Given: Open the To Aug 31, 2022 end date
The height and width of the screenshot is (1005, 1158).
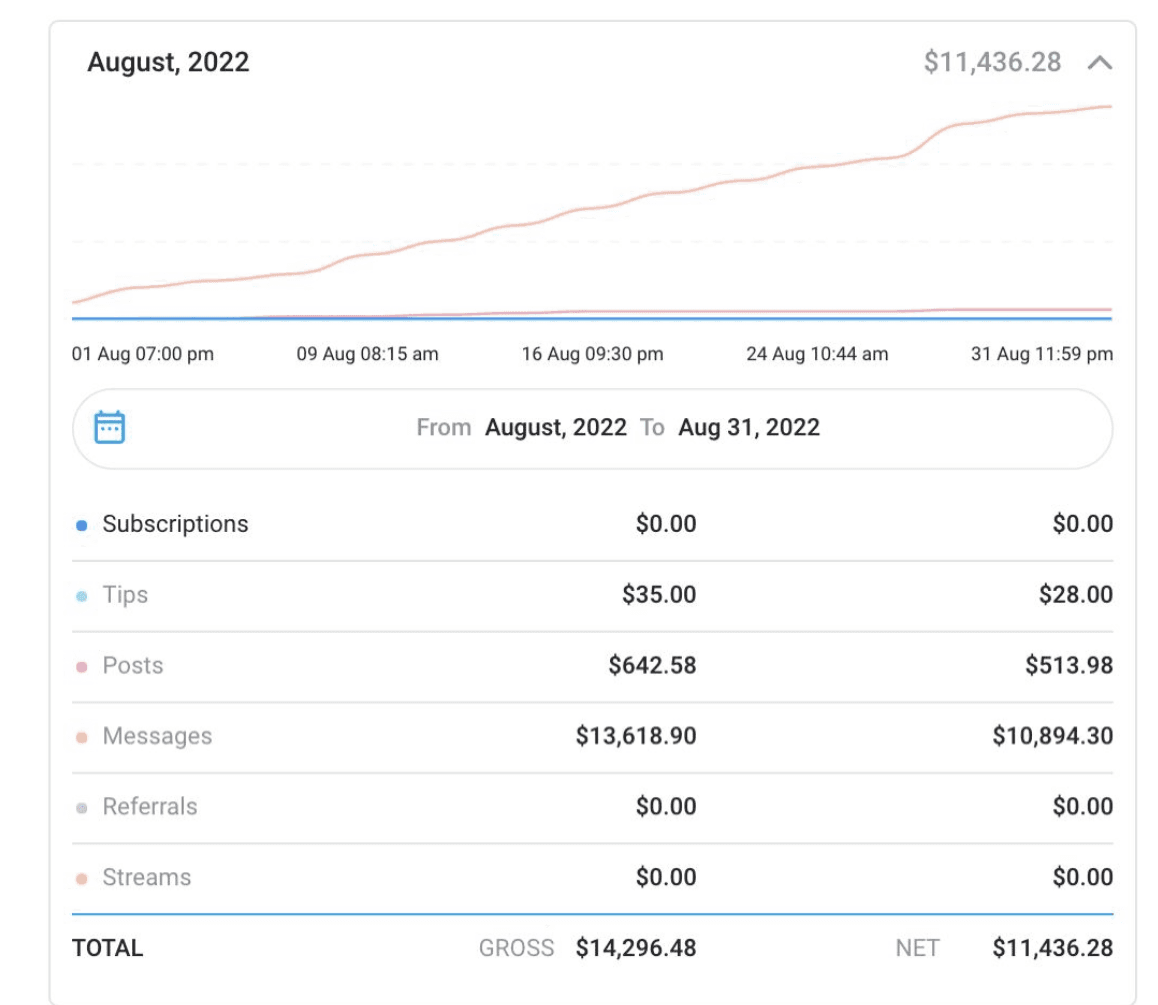Looking at the screenshot, I should click(748, 427).
